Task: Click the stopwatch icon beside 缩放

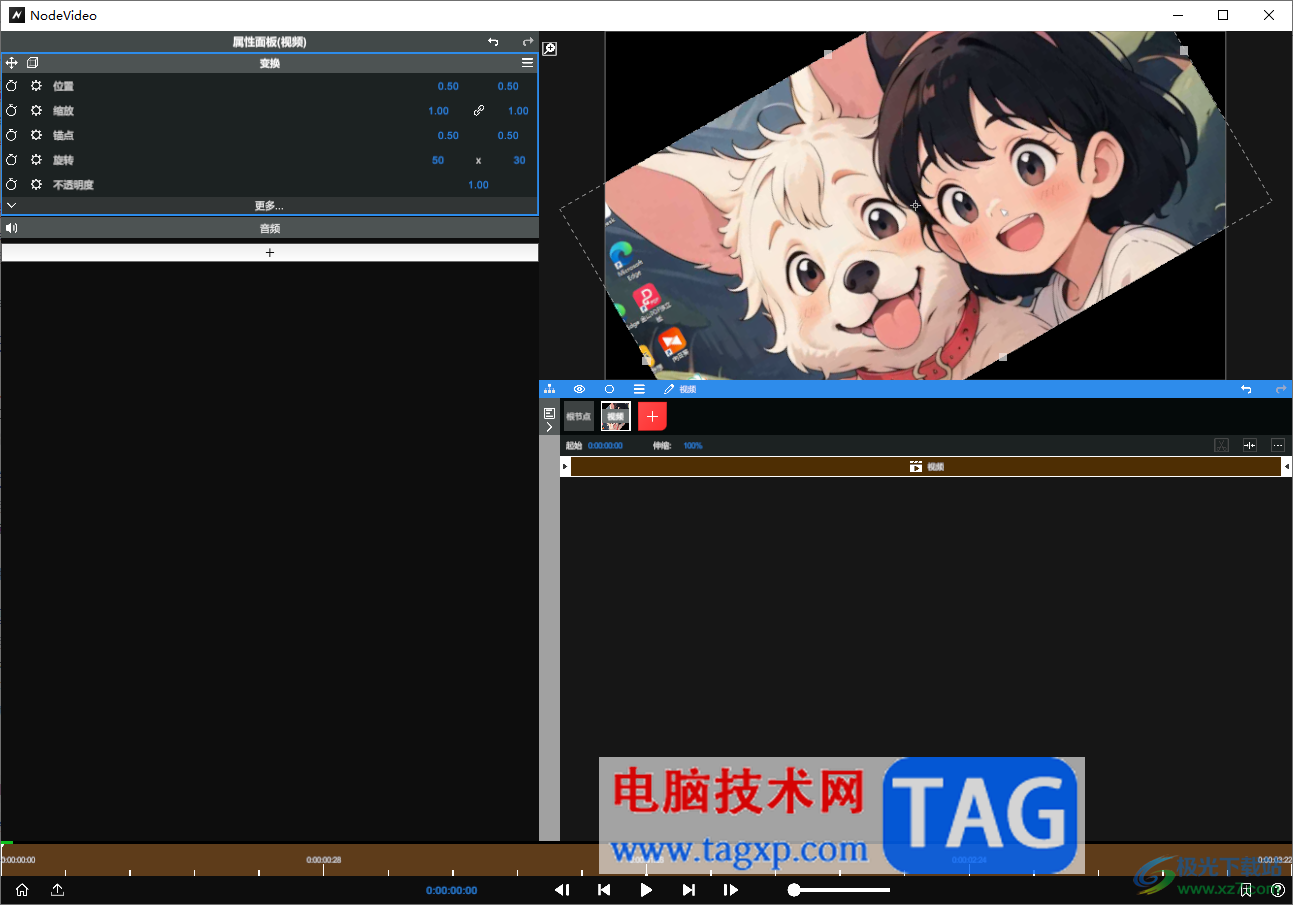Action: pos(12,111)
